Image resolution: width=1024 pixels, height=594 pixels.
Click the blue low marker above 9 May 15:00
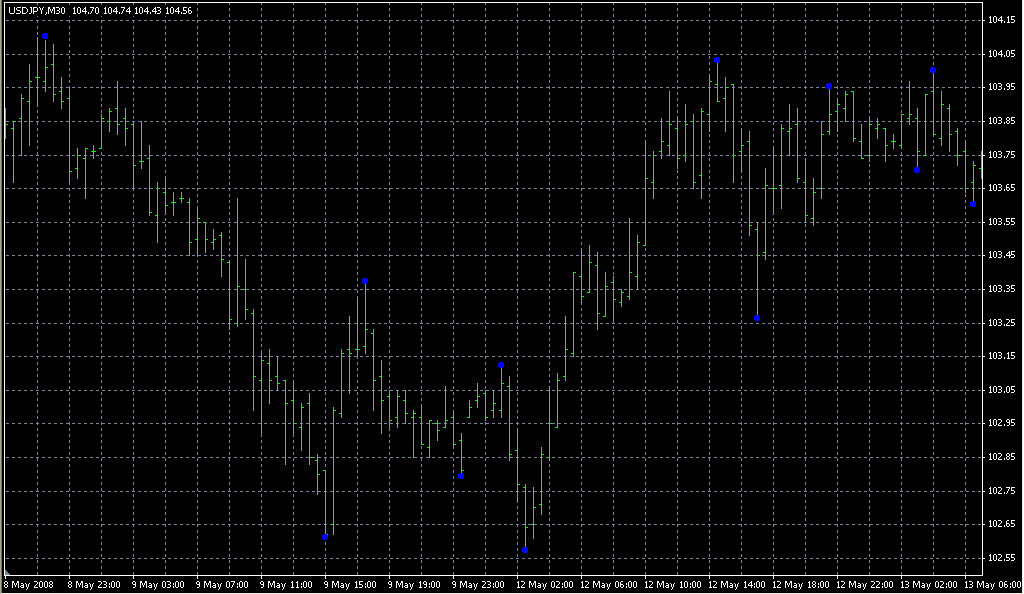click(325, 537)
